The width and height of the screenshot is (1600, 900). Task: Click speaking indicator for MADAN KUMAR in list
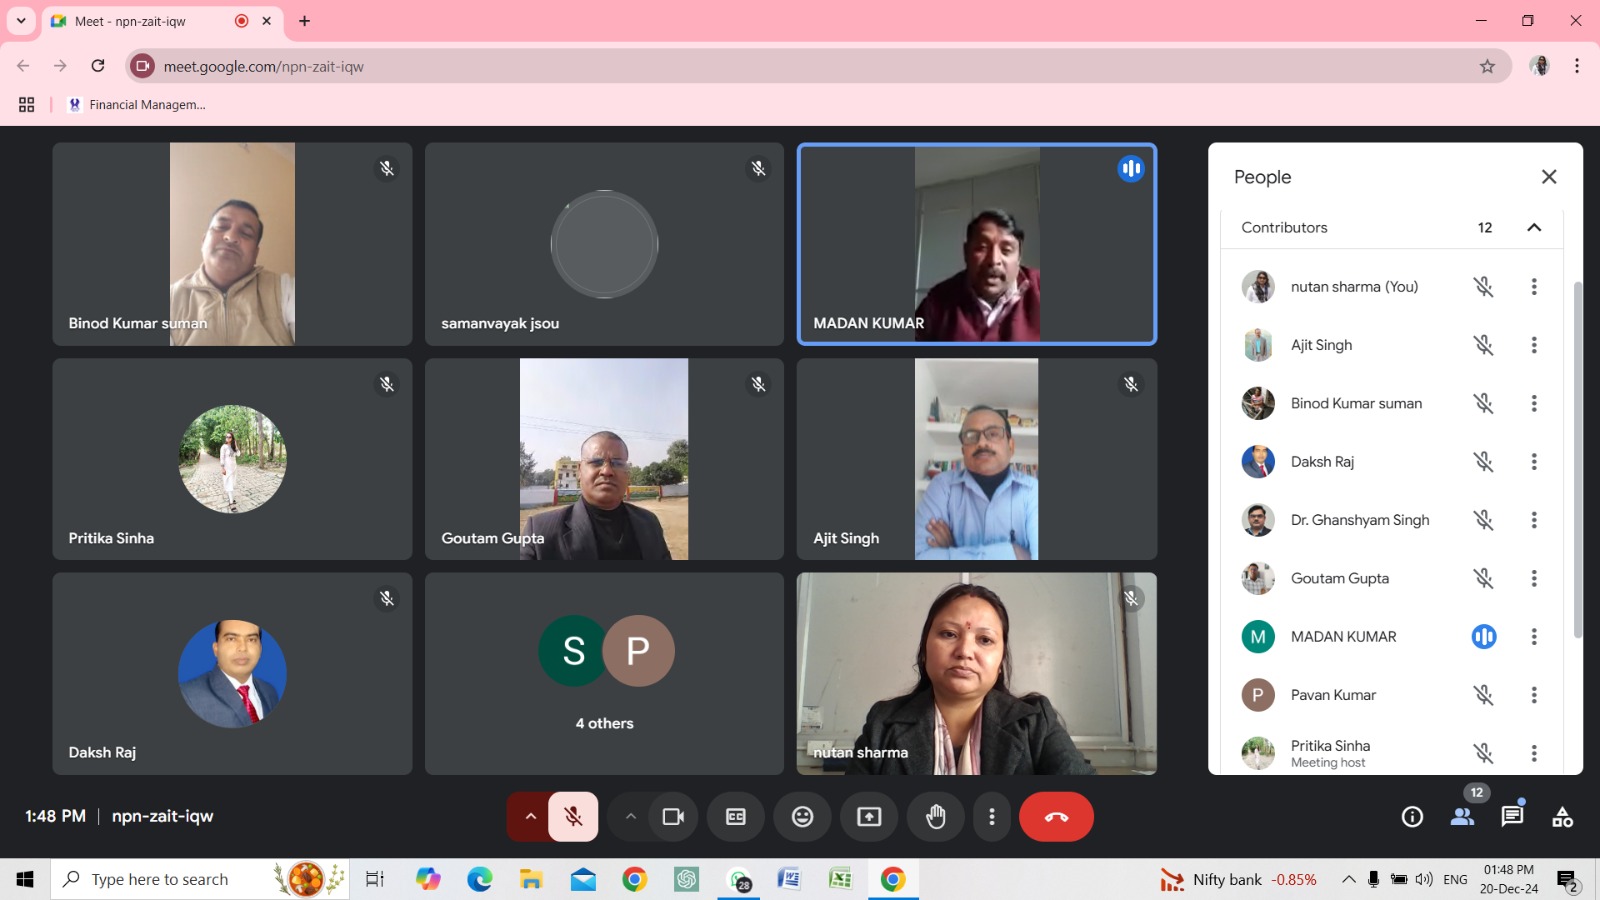pos(1484,637)
